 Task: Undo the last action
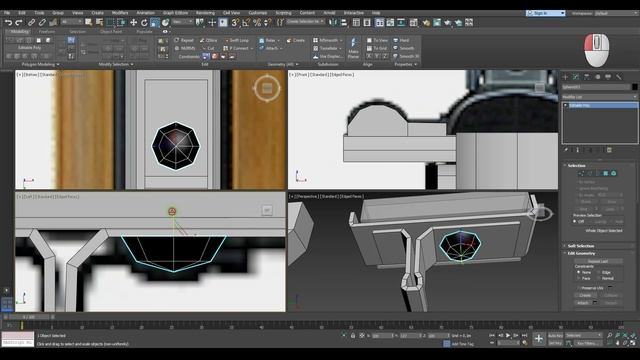pos(8,23)
